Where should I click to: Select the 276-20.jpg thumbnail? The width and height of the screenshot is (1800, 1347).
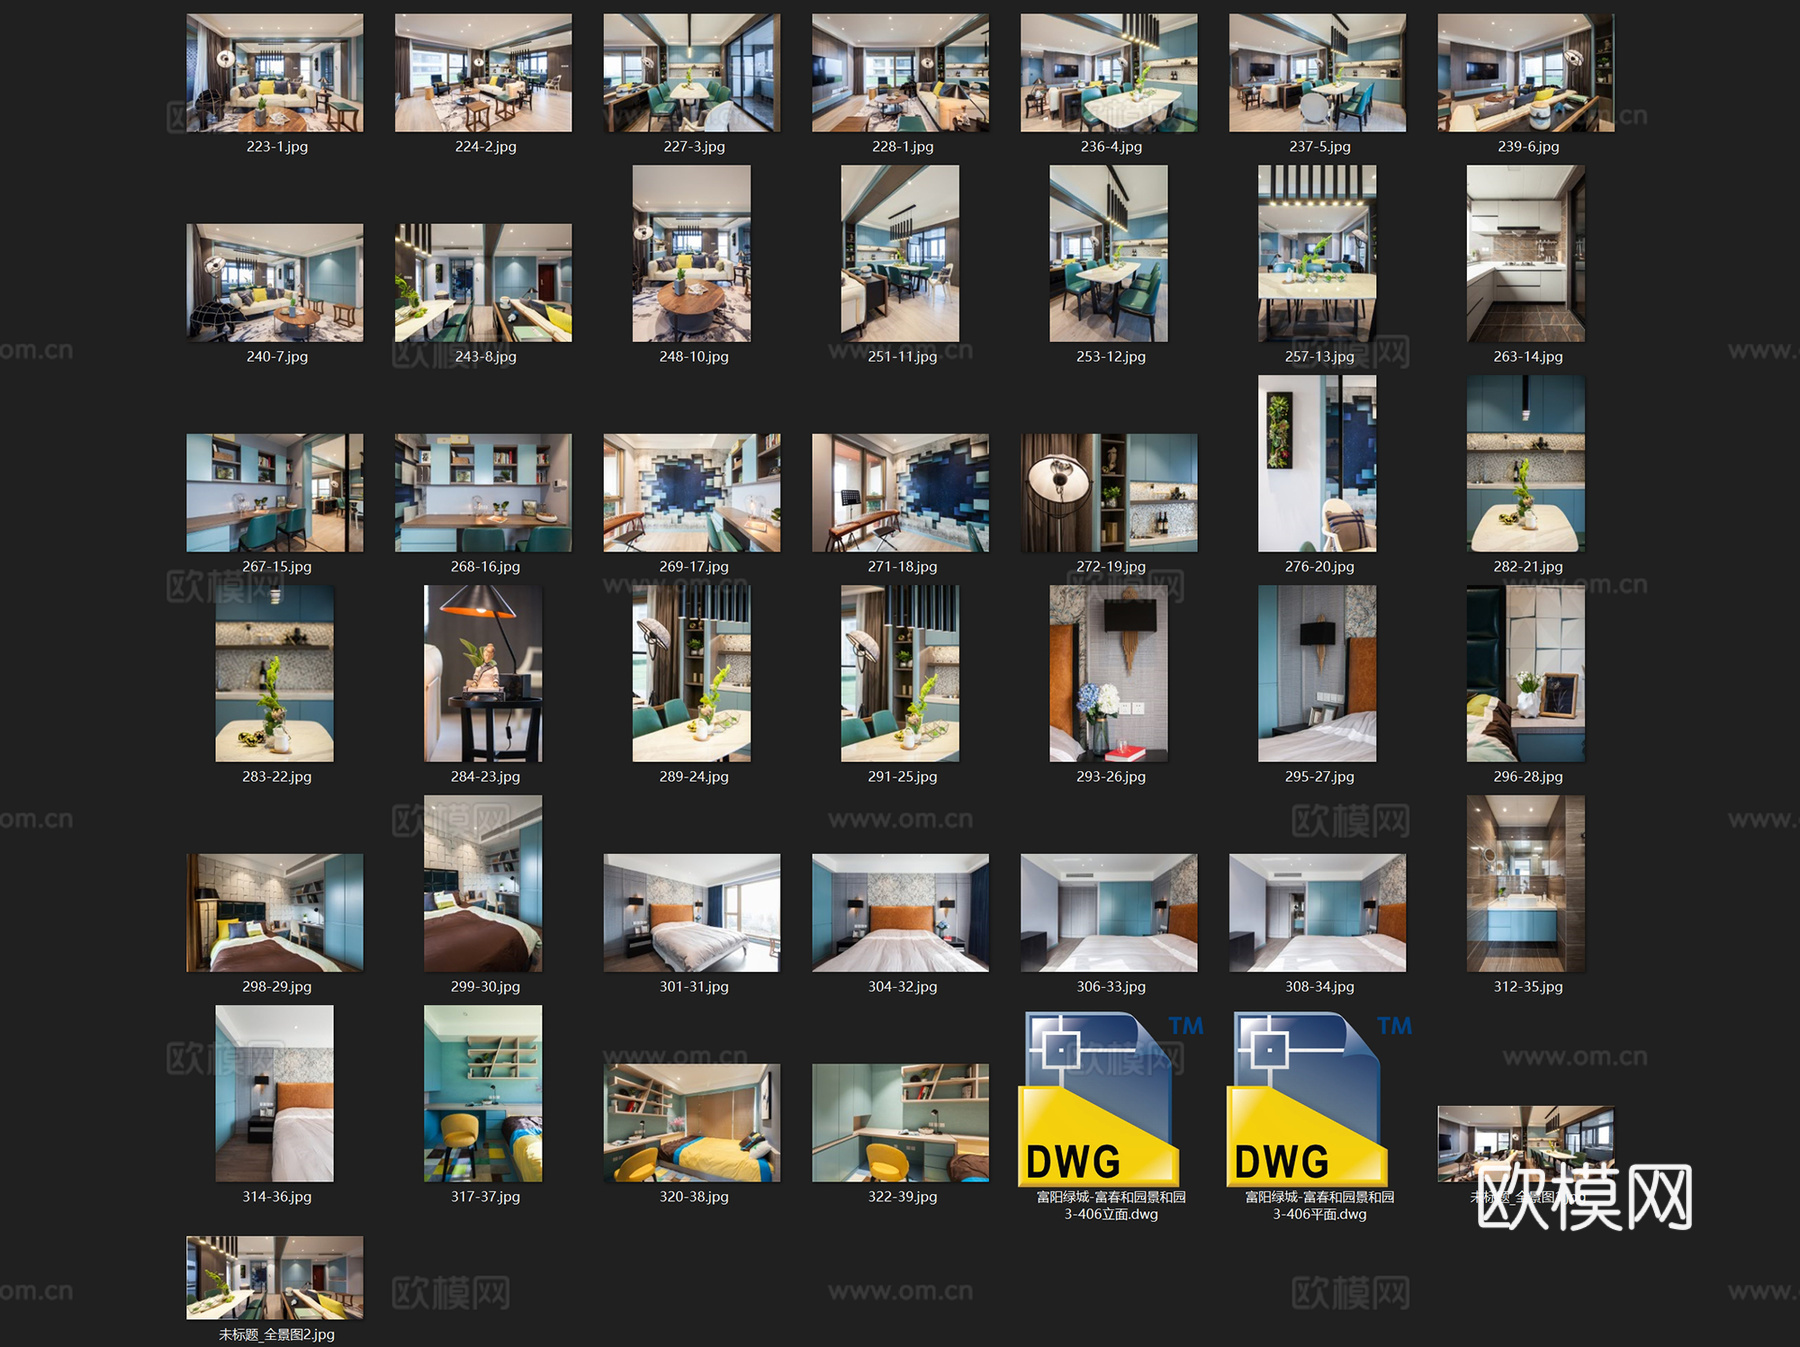pyautogui.click(x=1317, y=464)
